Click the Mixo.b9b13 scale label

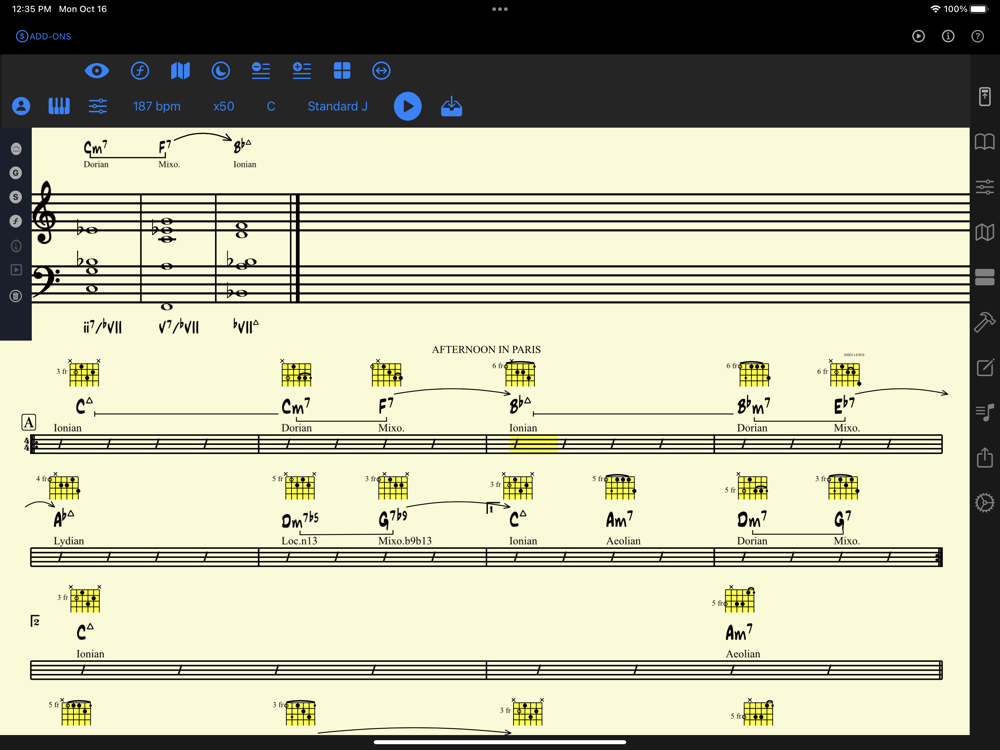click(x=405, y=541)
